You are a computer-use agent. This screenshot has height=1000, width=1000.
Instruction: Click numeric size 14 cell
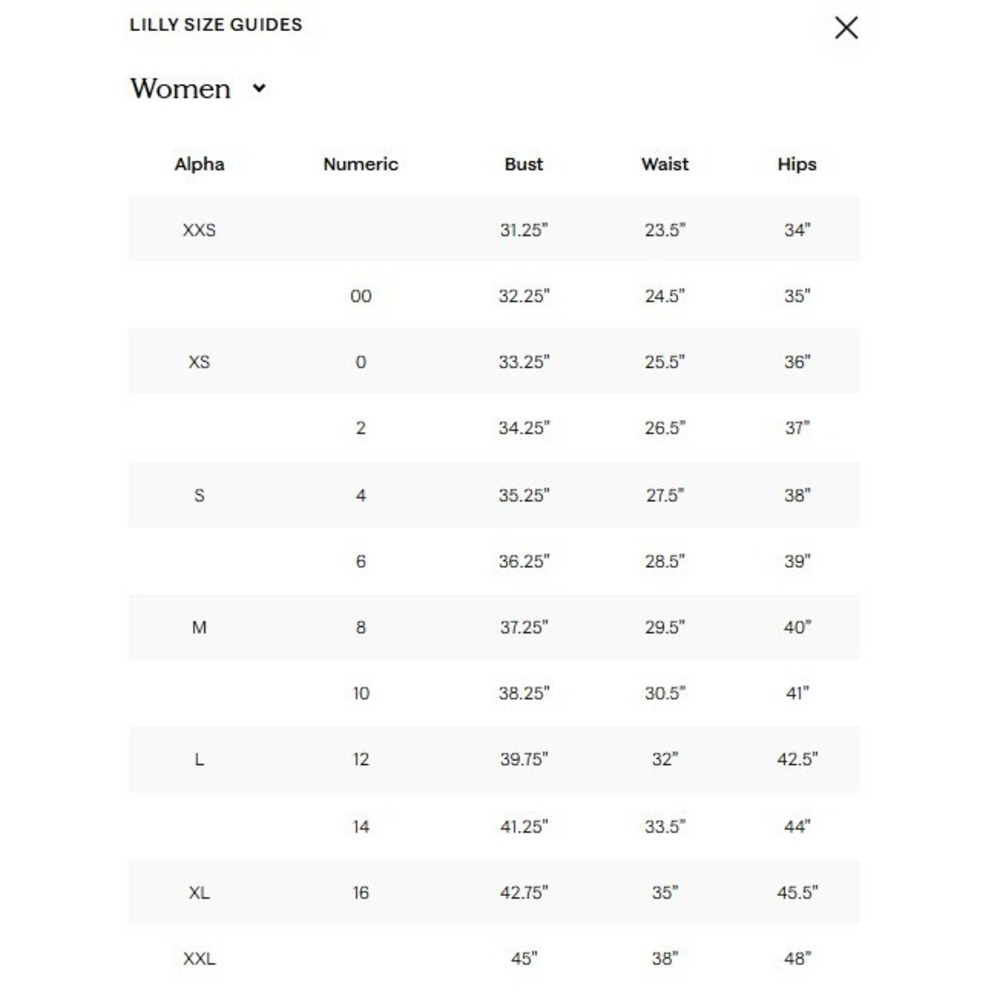click(x=361, y=827)
